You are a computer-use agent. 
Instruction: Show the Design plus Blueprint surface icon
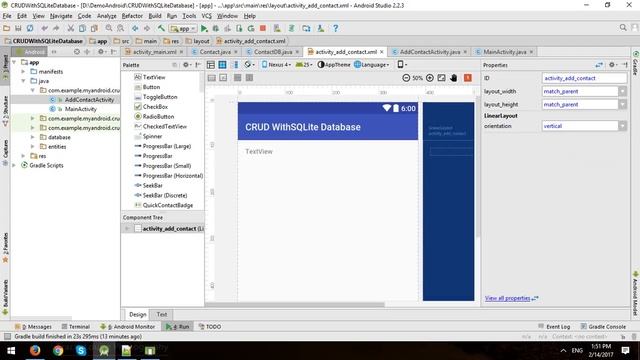[236, 64]
